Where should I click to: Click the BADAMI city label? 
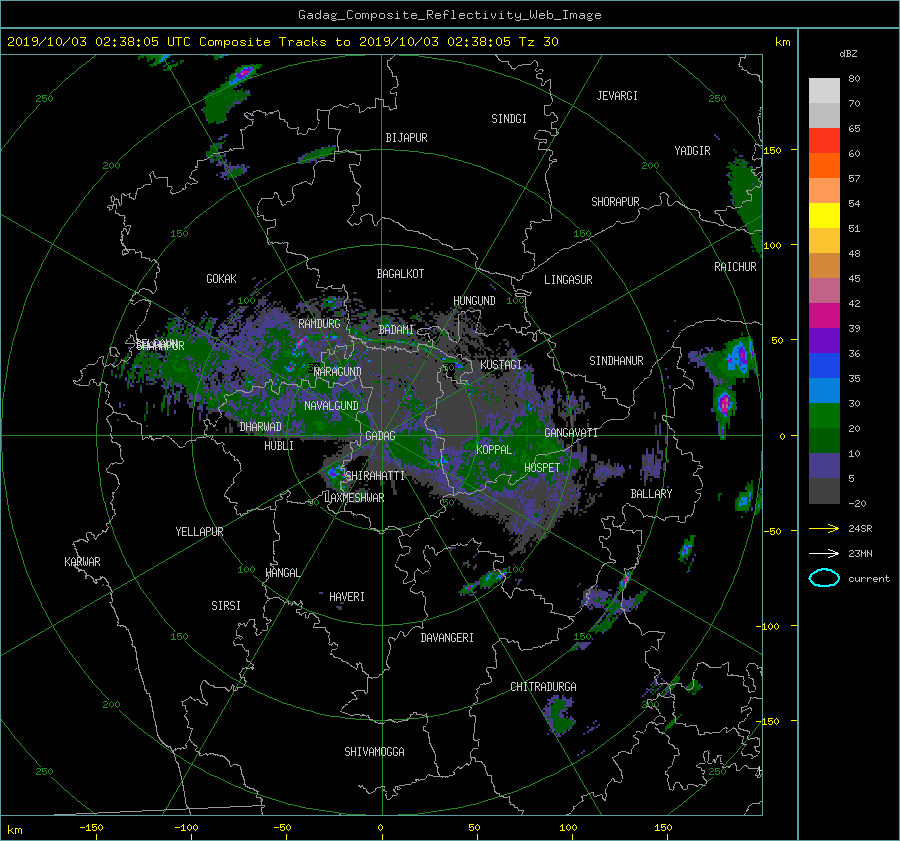pyautogui.click(x=396, y=330)
